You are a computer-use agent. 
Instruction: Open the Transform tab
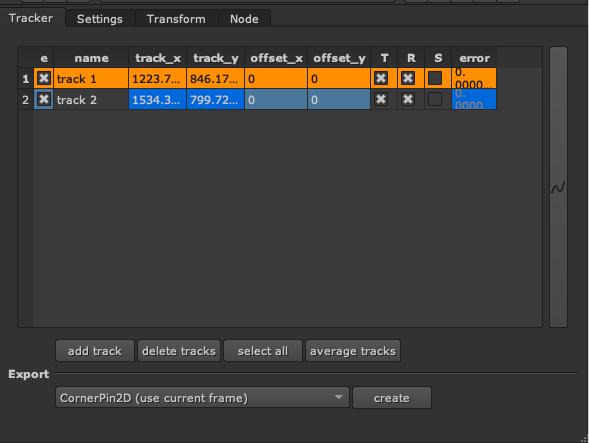coord(176,19)
